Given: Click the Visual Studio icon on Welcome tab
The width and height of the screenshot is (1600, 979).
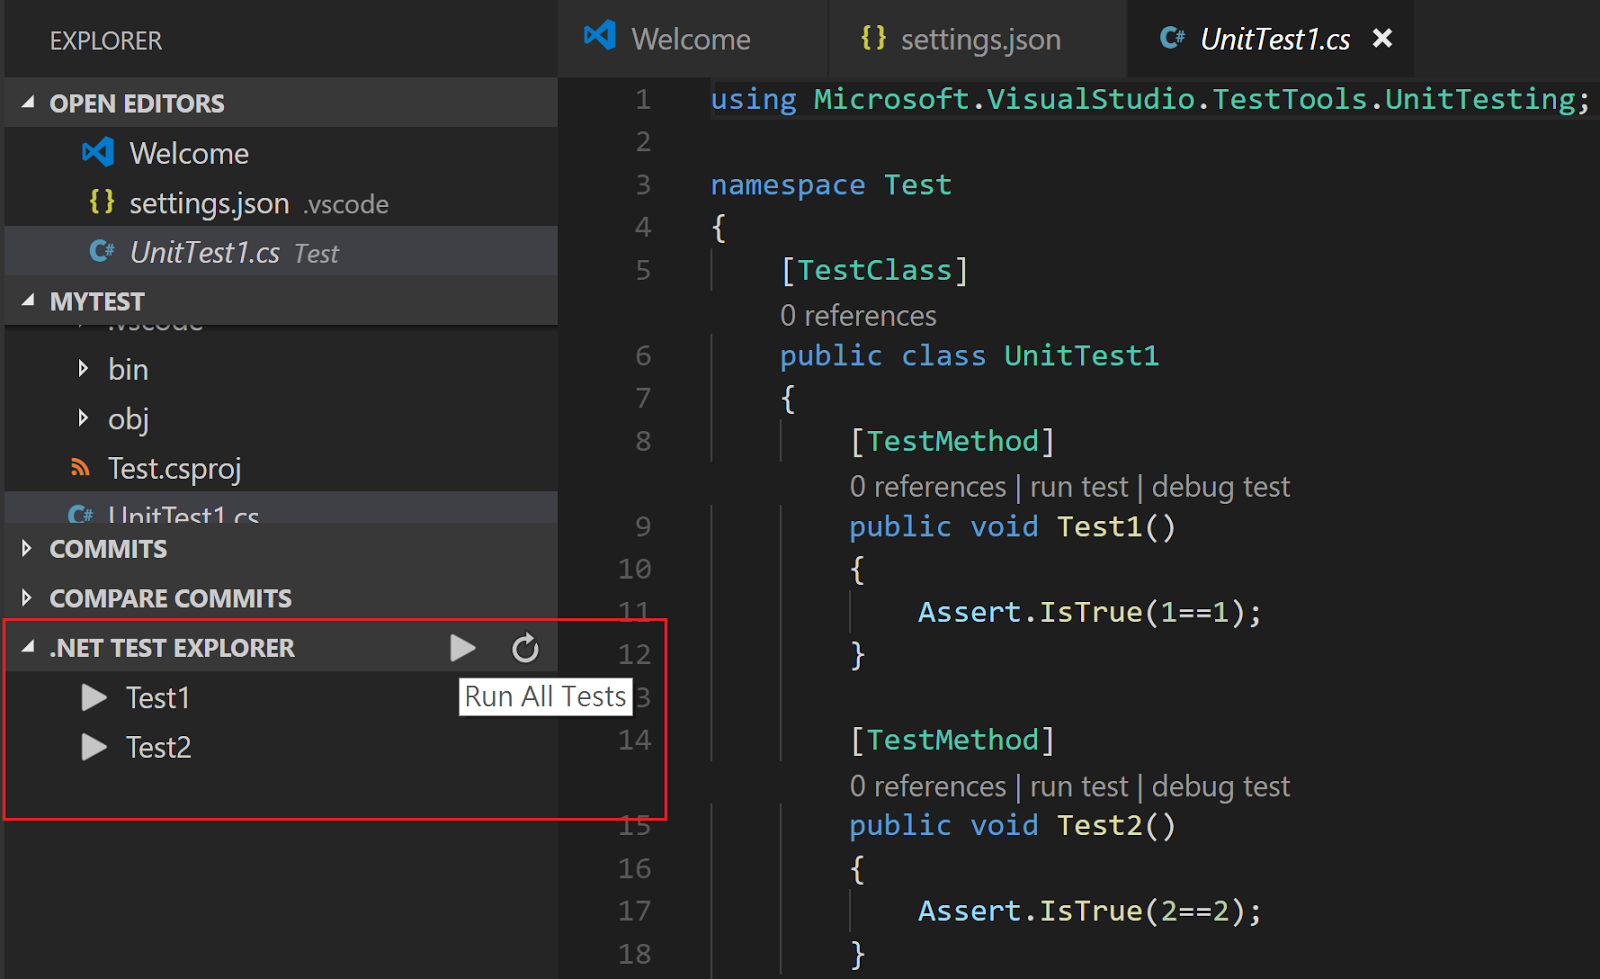Looking at the screenshot, I should coord(598,36).
